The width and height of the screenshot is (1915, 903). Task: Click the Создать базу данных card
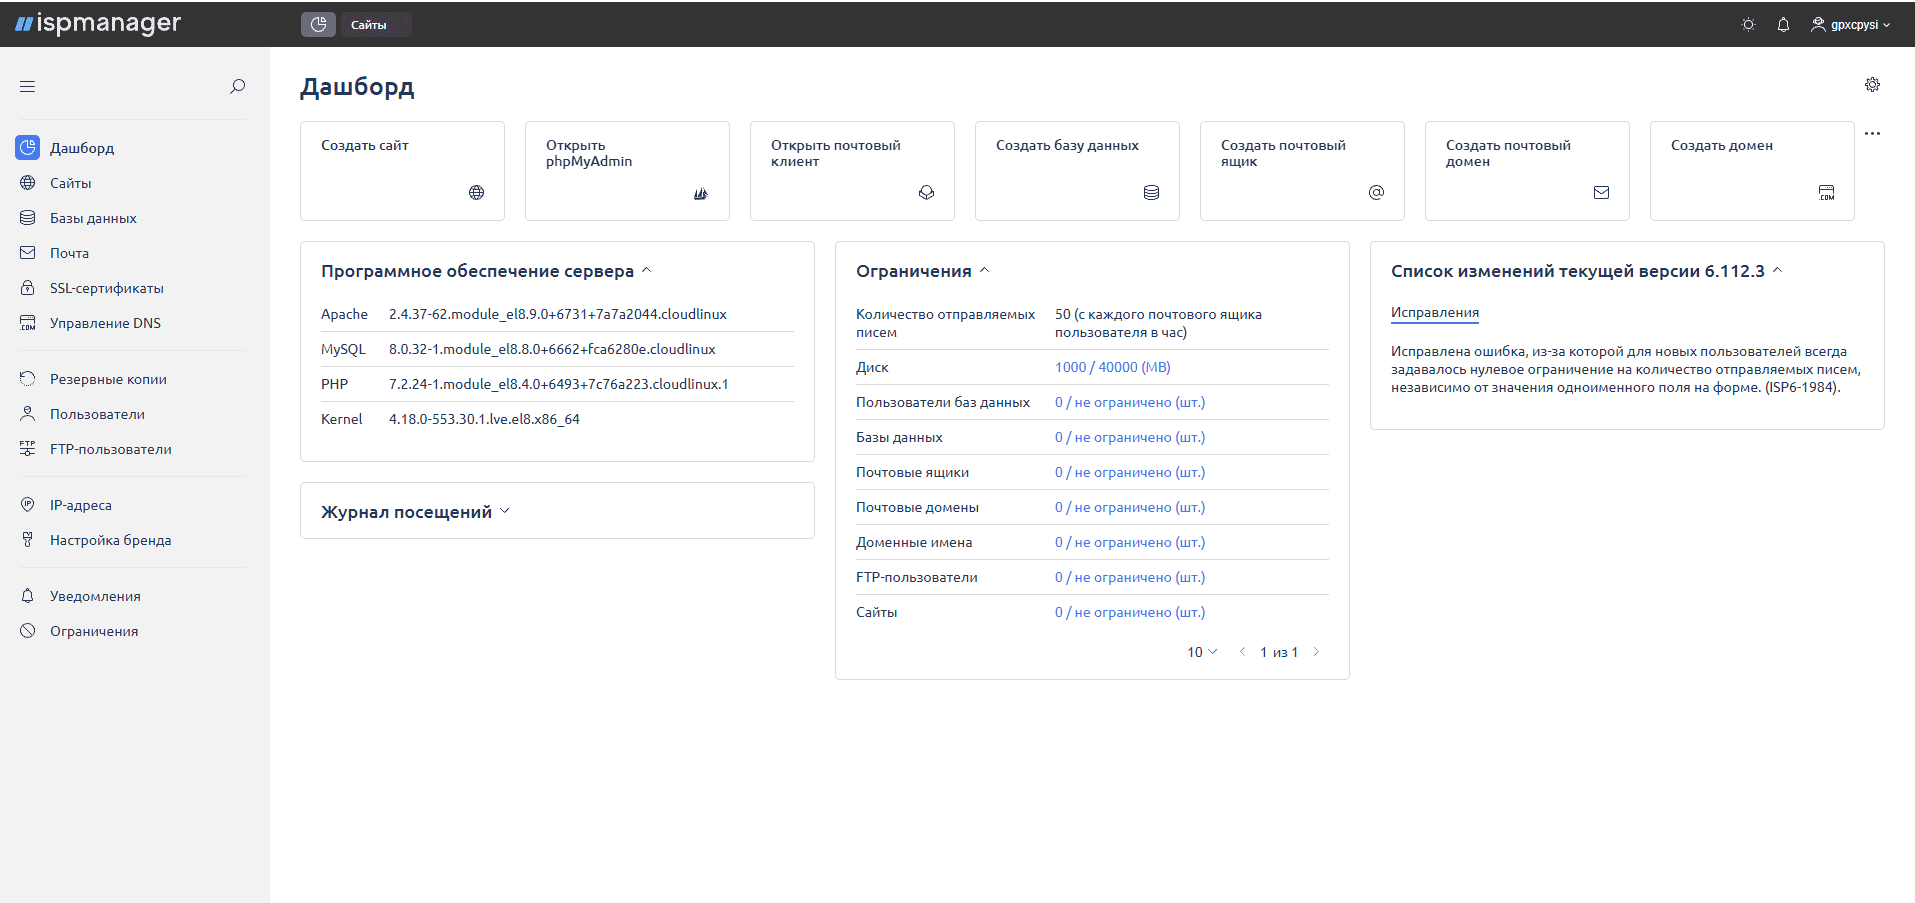point(1077,171)
